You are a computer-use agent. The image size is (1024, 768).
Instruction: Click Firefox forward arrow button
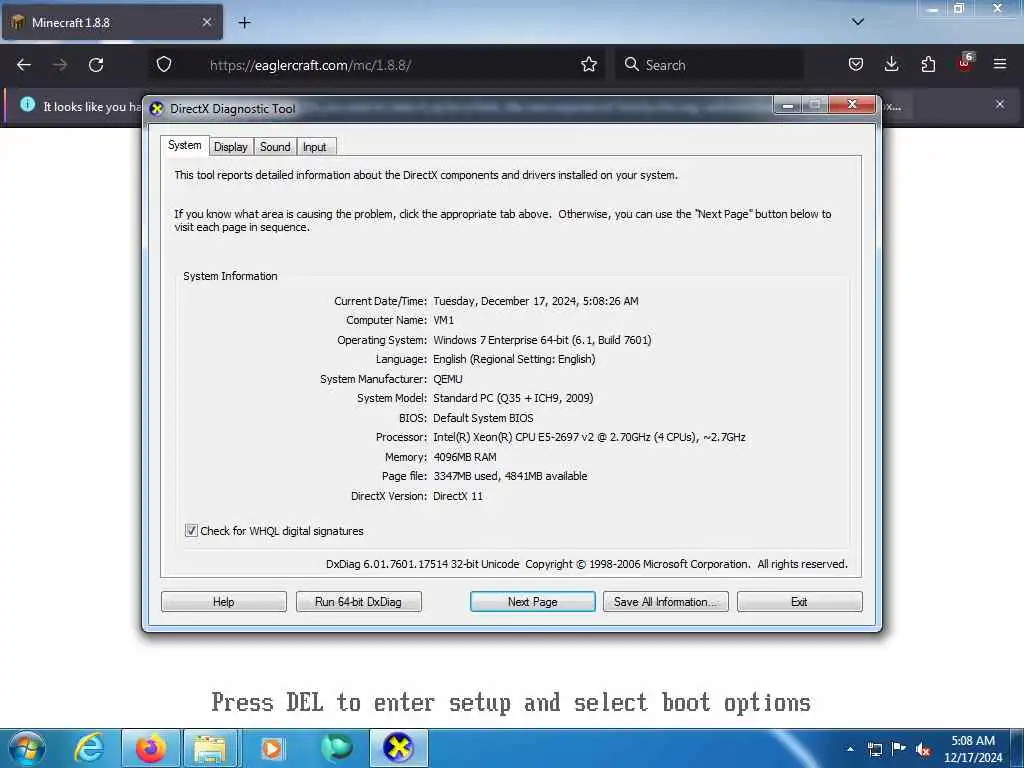[x=59, y=65]
